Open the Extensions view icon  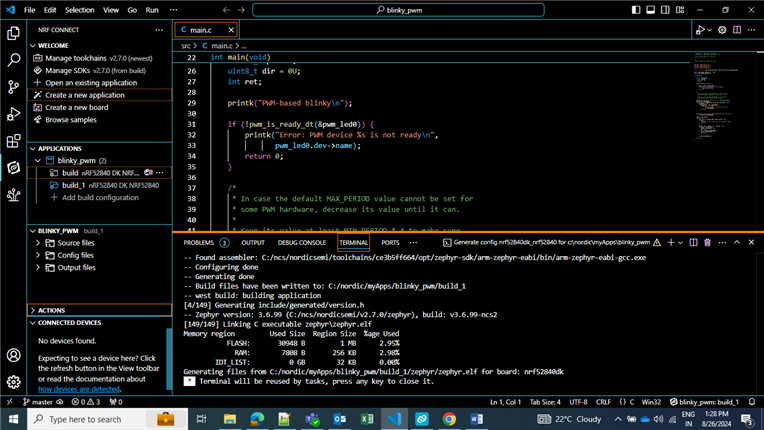pyautogui.click(x=13, y=141)
